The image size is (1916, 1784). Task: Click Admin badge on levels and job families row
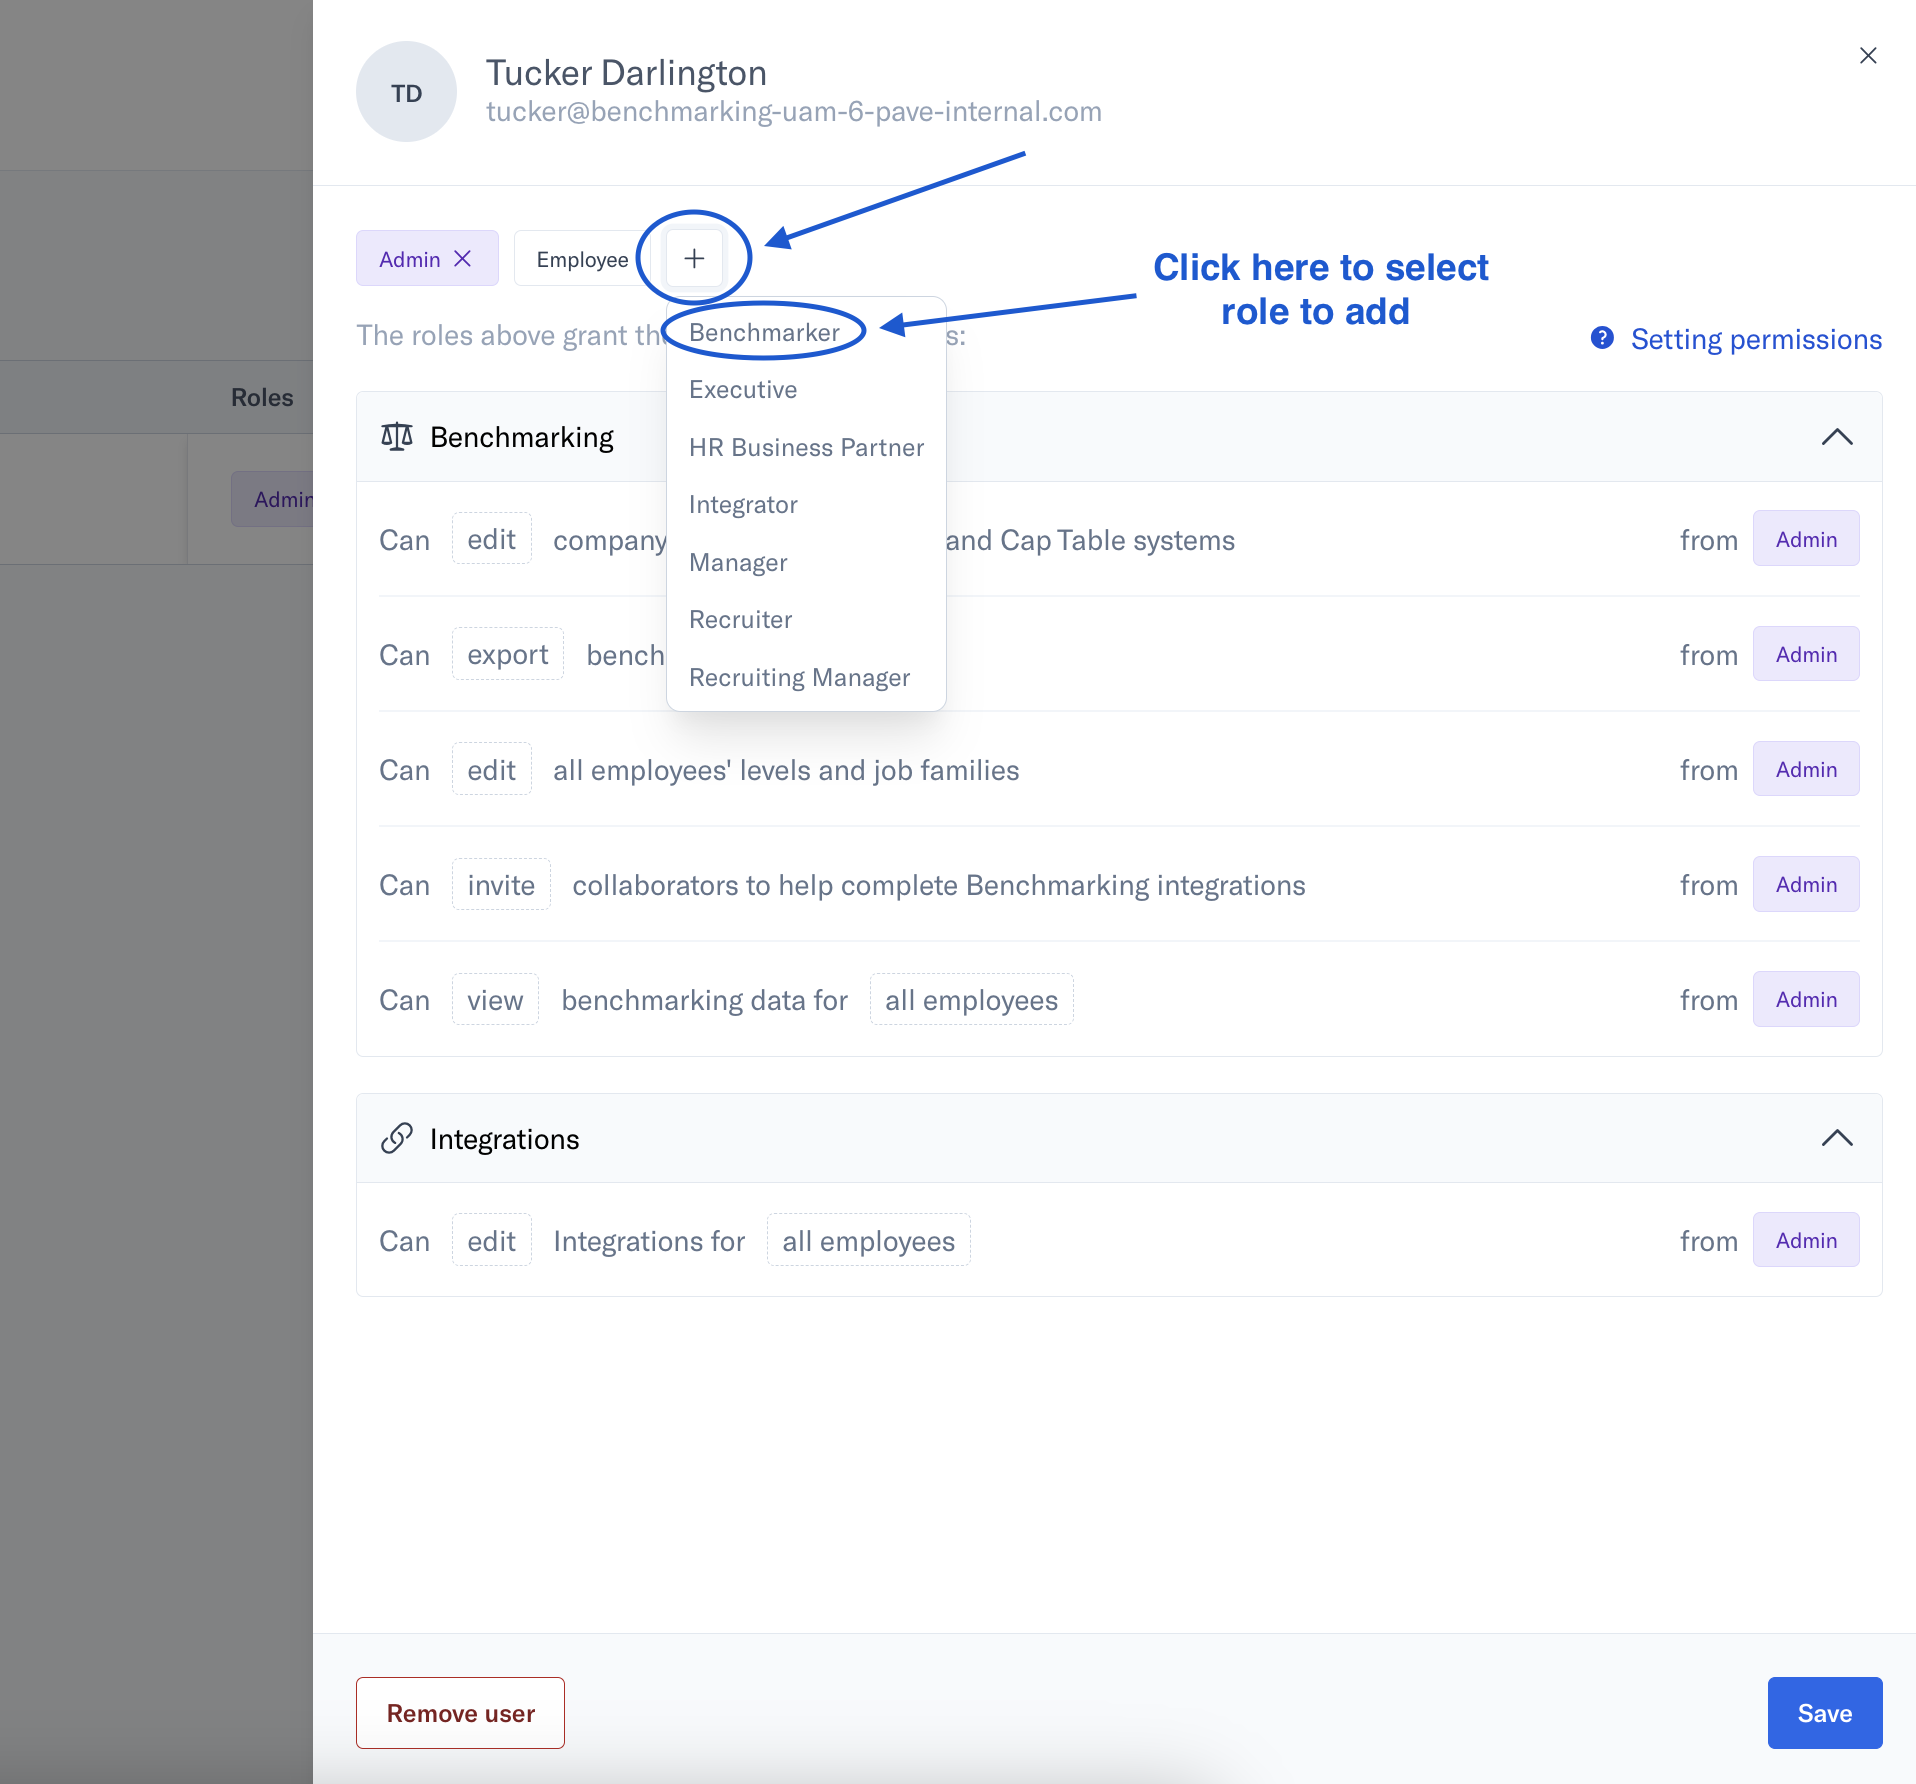pos(1806,769)
